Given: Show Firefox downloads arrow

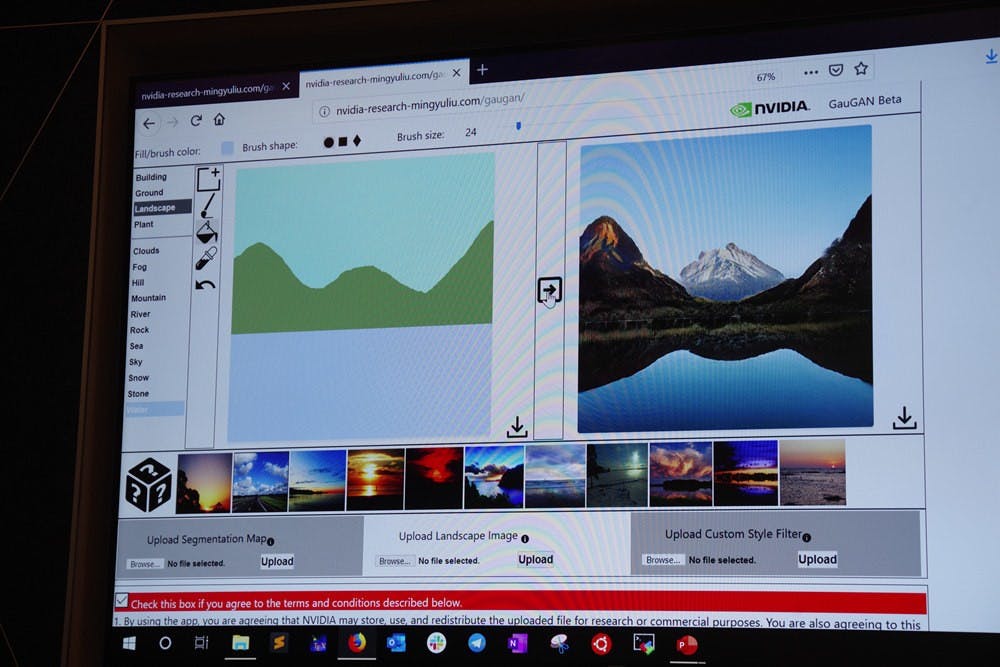Looking at the screenshot, I should pos(991,57).
